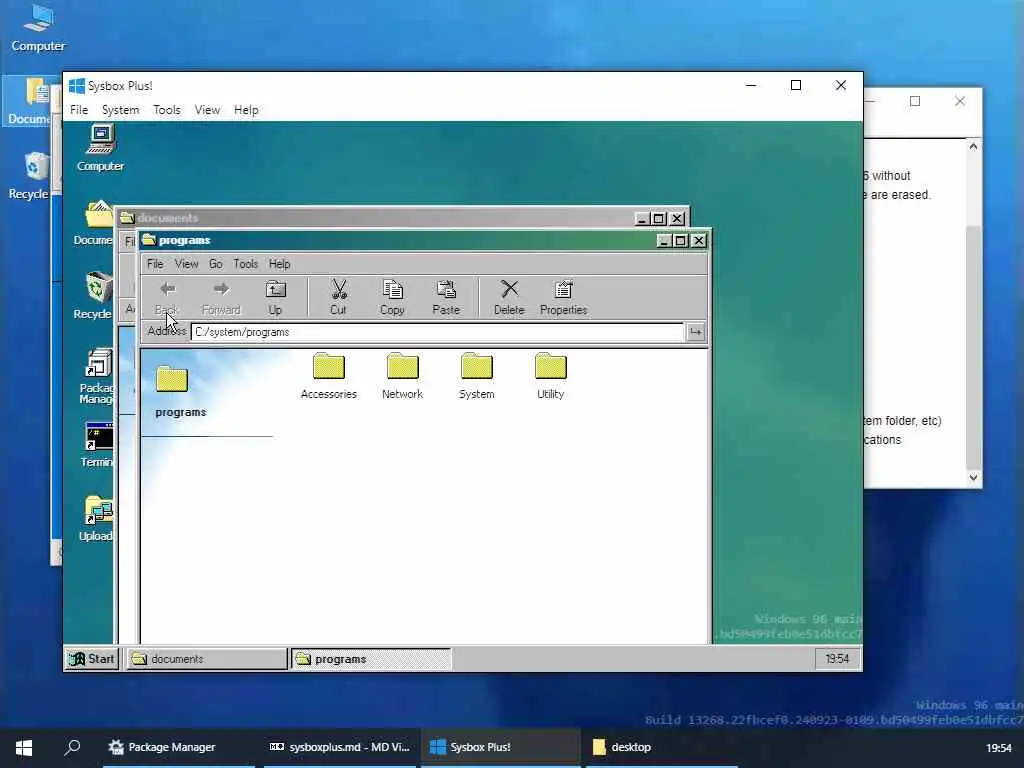Open Sysbox Plus! Help menu

coord(246,110)
